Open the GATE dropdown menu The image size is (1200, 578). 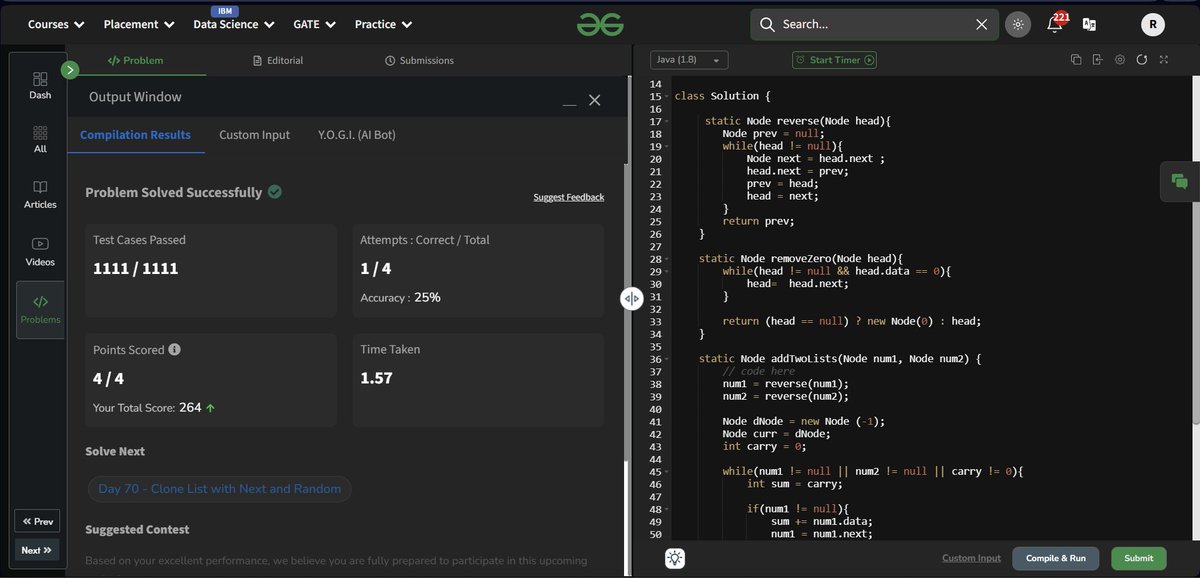314,24
